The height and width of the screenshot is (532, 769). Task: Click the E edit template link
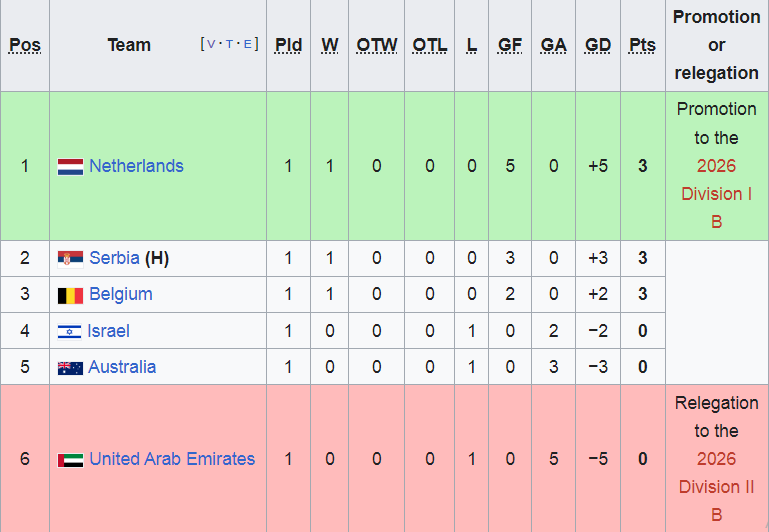tap(248, 44)
